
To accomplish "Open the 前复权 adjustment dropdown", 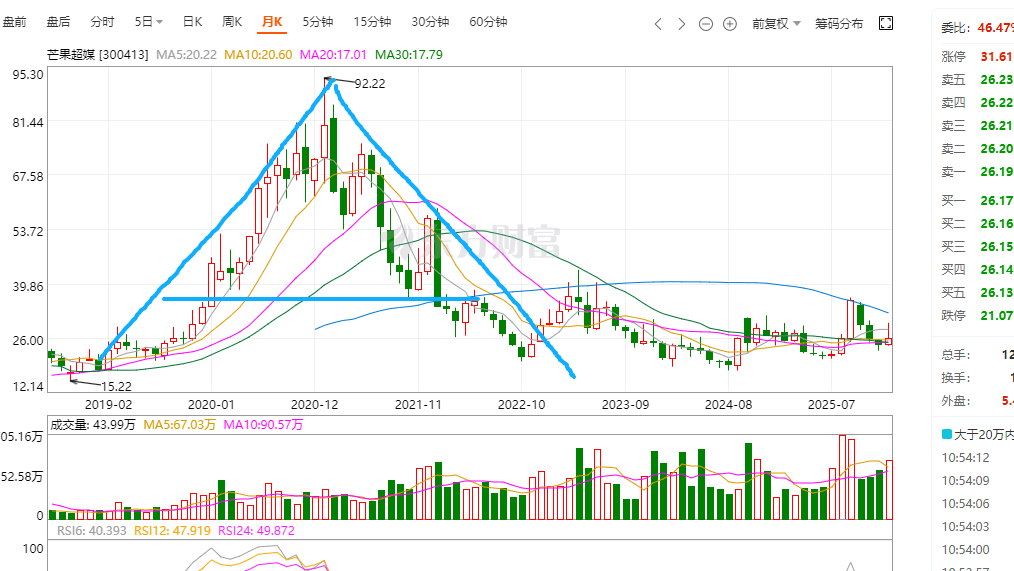I will 776,24.
